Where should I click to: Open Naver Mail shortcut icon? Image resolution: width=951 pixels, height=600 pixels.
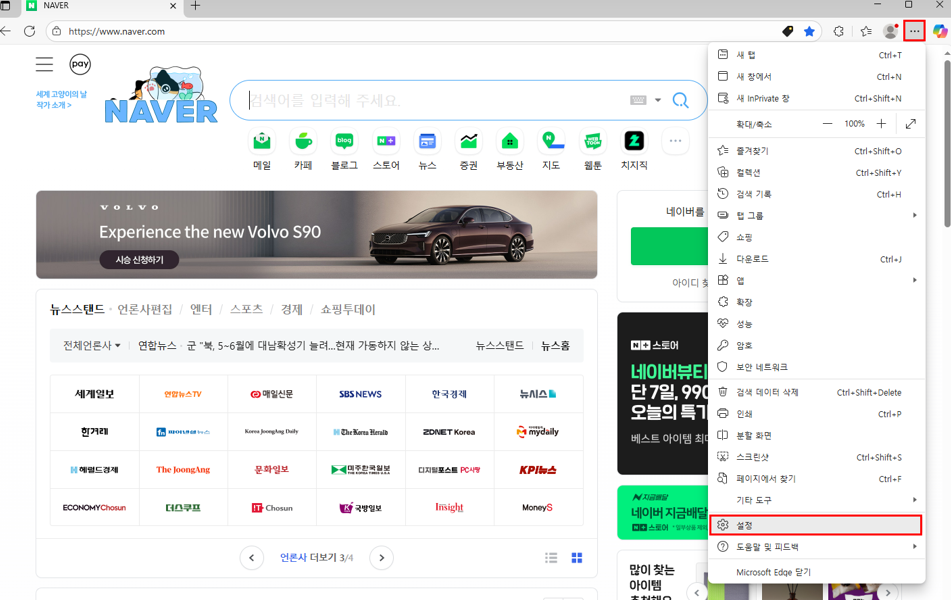point(262,141)
